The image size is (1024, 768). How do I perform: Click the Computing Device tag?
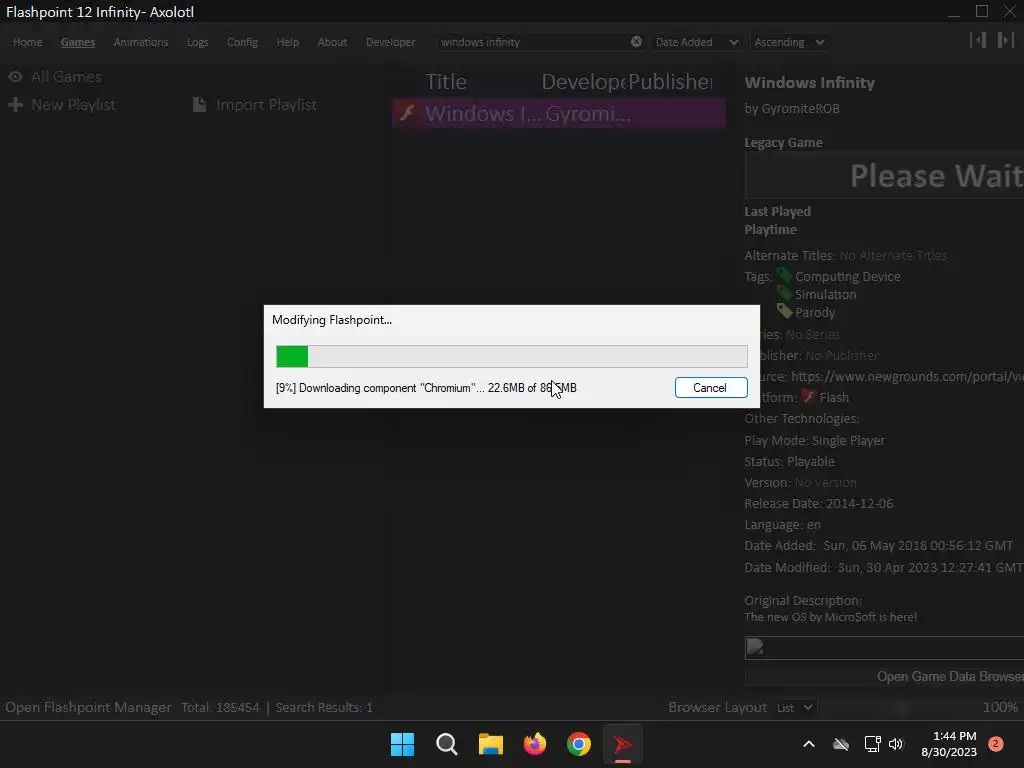click(x=848, y=276)
